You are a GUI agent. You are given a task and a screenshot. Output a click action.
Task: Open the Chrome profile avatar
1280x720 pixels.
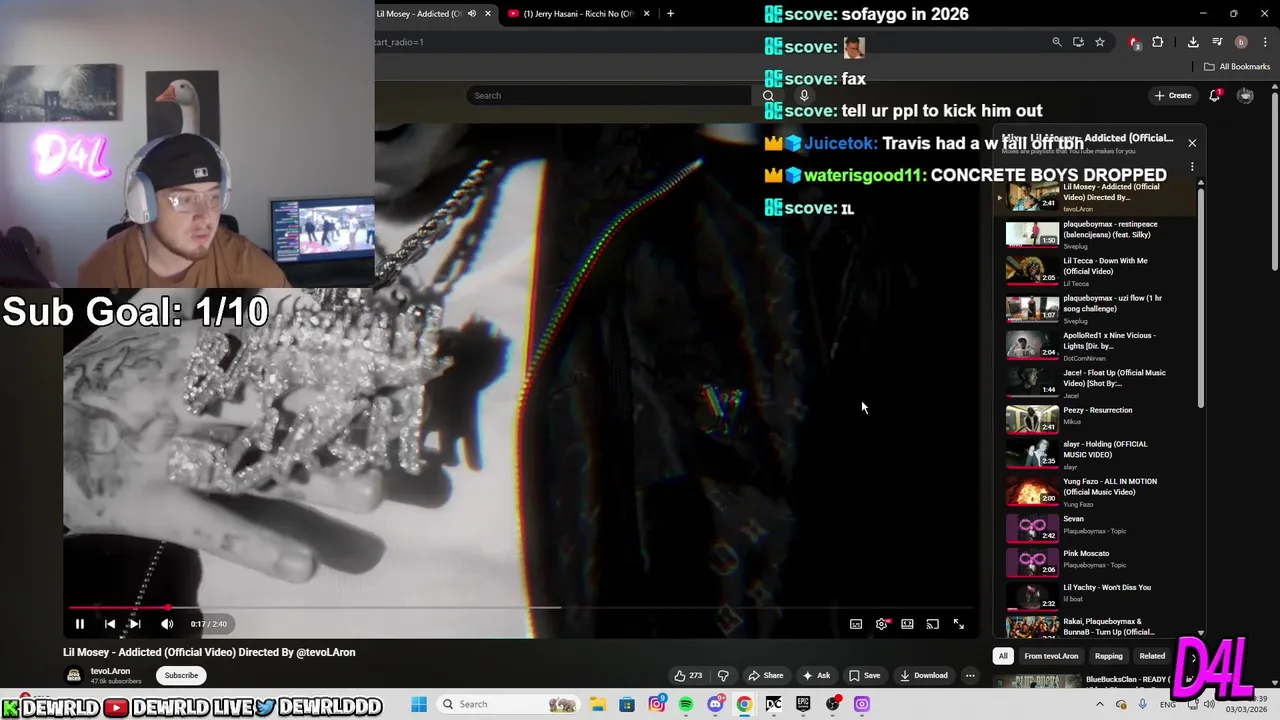click(x=1241, y=42)
